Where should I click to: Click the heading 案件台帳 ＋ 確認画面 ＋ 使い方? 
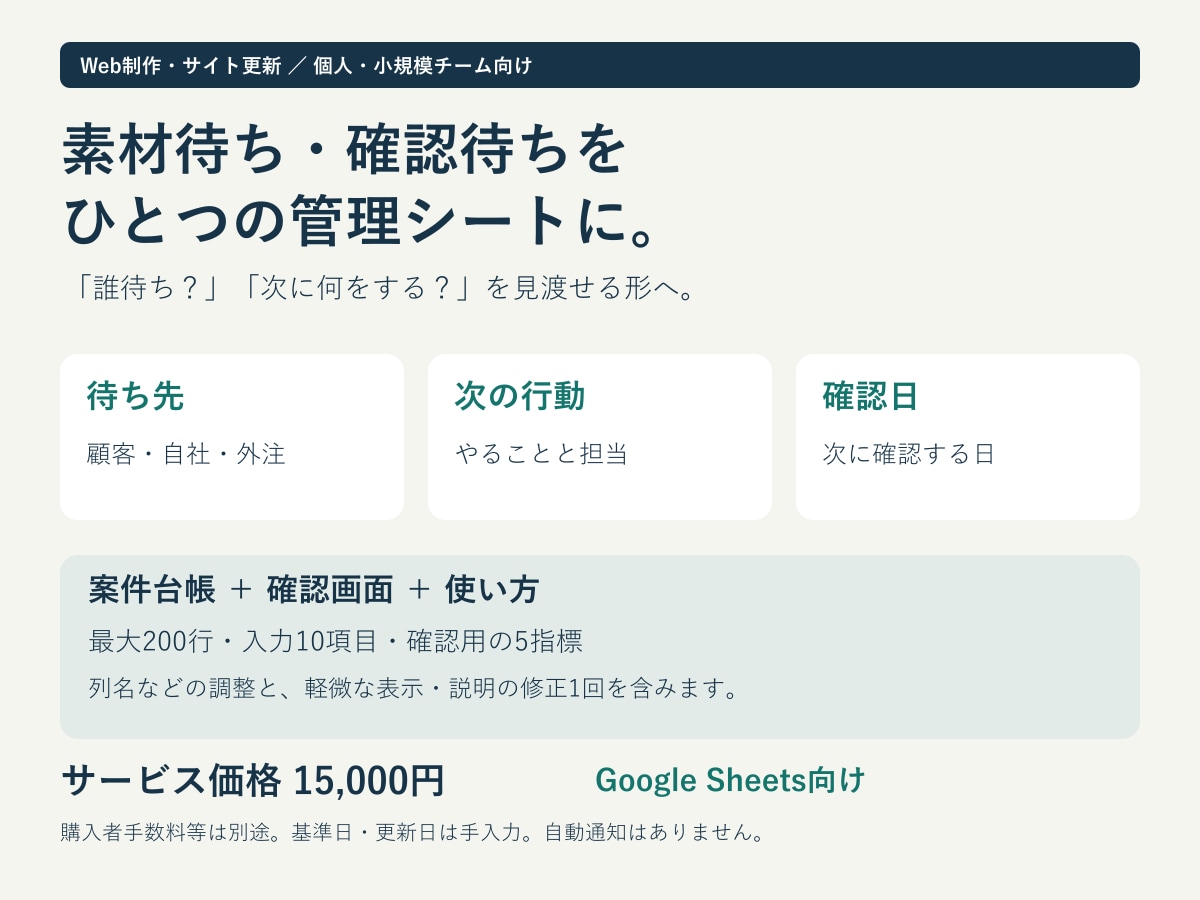(314, 590)
